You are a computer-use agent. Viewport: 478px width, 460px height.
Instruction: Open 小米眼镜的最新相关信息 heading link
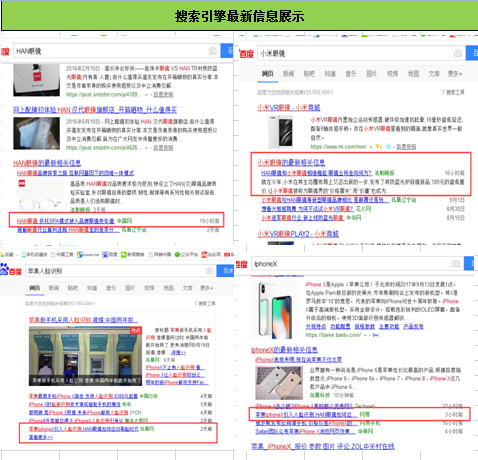click(x=291, y=162)
